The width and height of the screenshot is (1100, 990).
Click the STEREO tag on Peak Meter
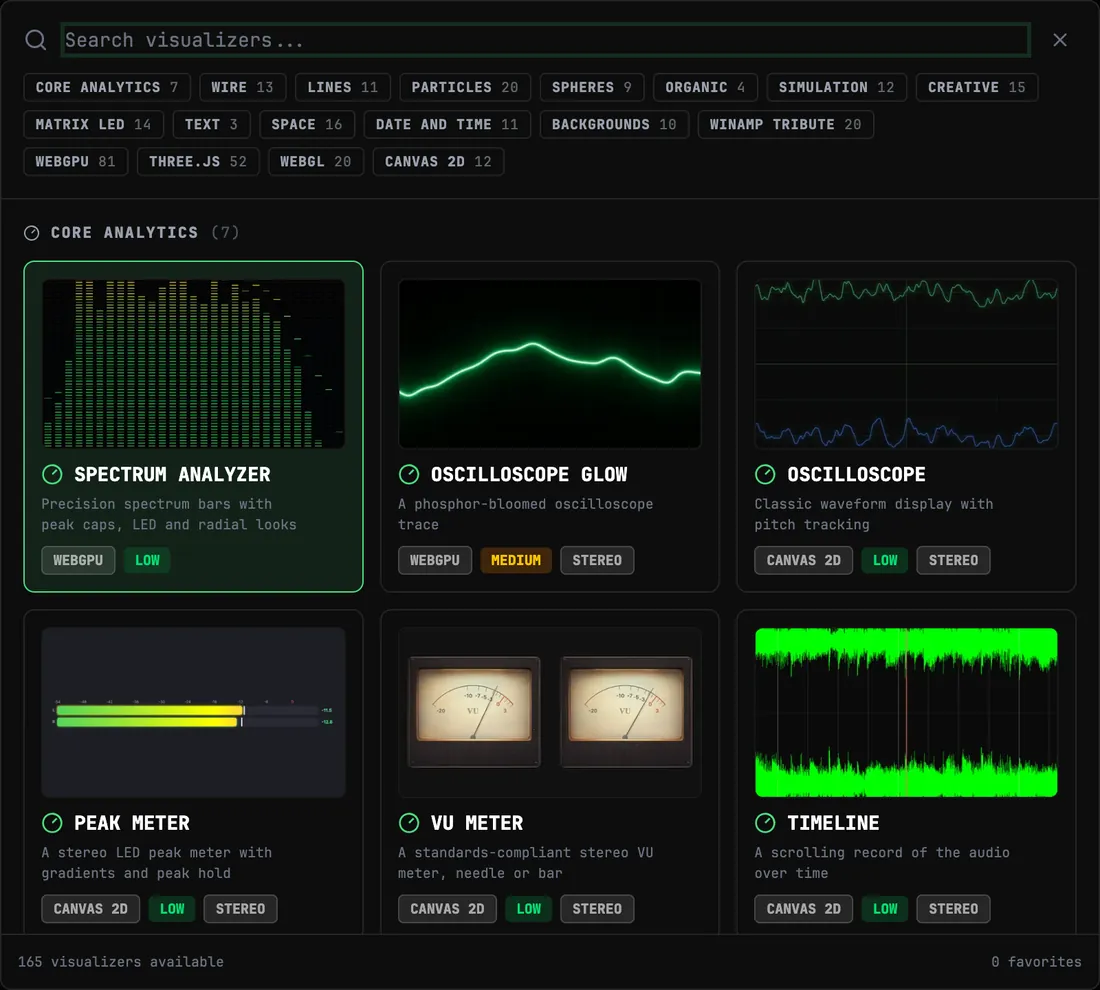pyautogui.click(x=241, y=909)
